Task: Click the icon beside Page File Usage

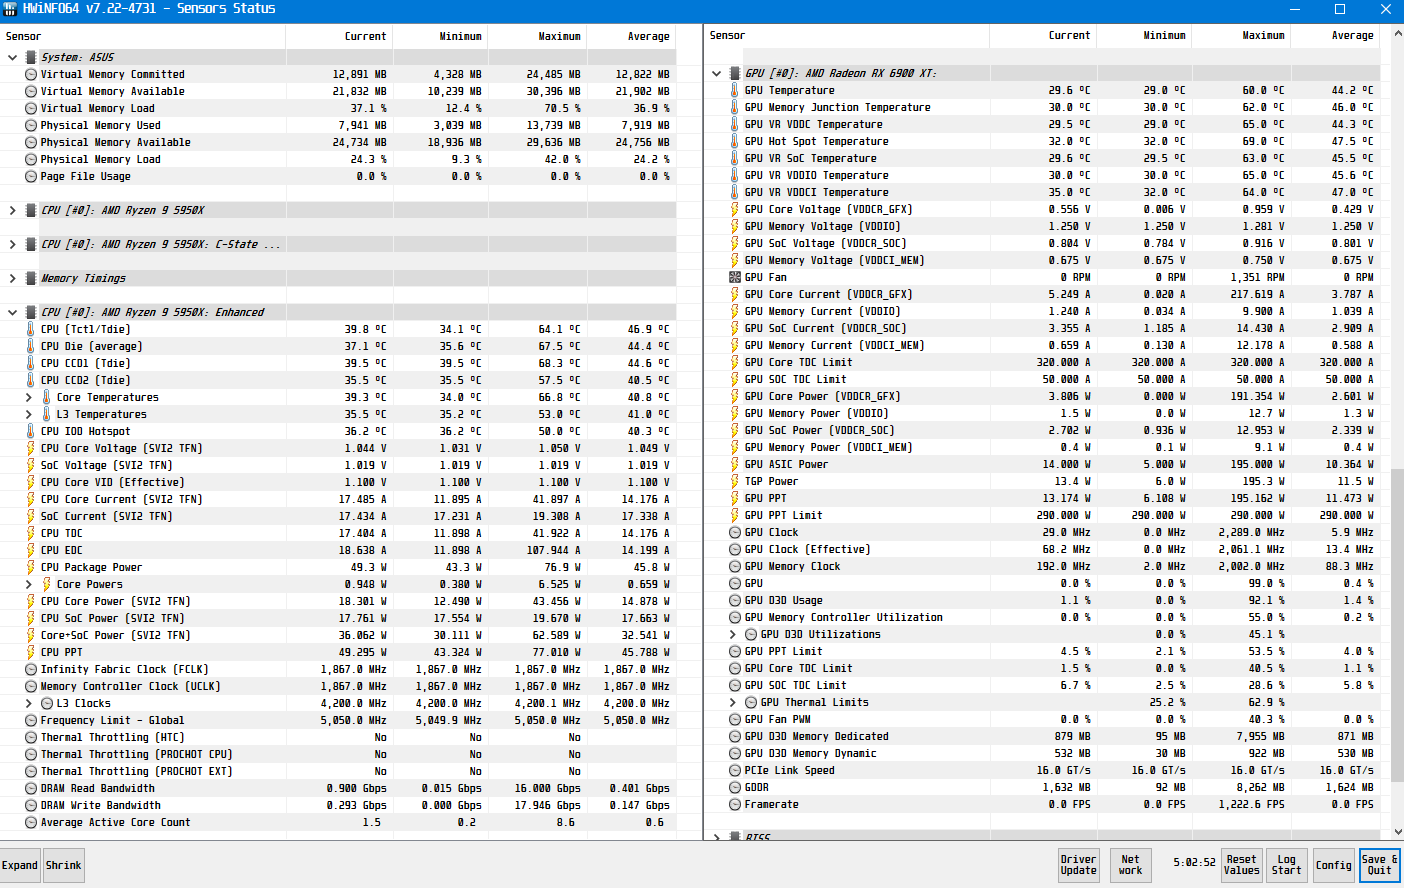Action: 31,176
